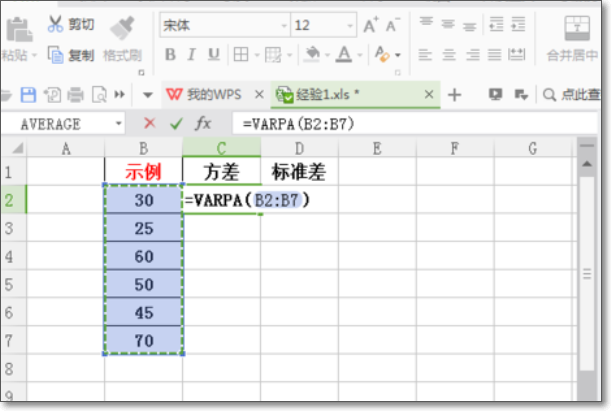Click the clear formatting eraser icon
The image size is (611, 411).
381,55
